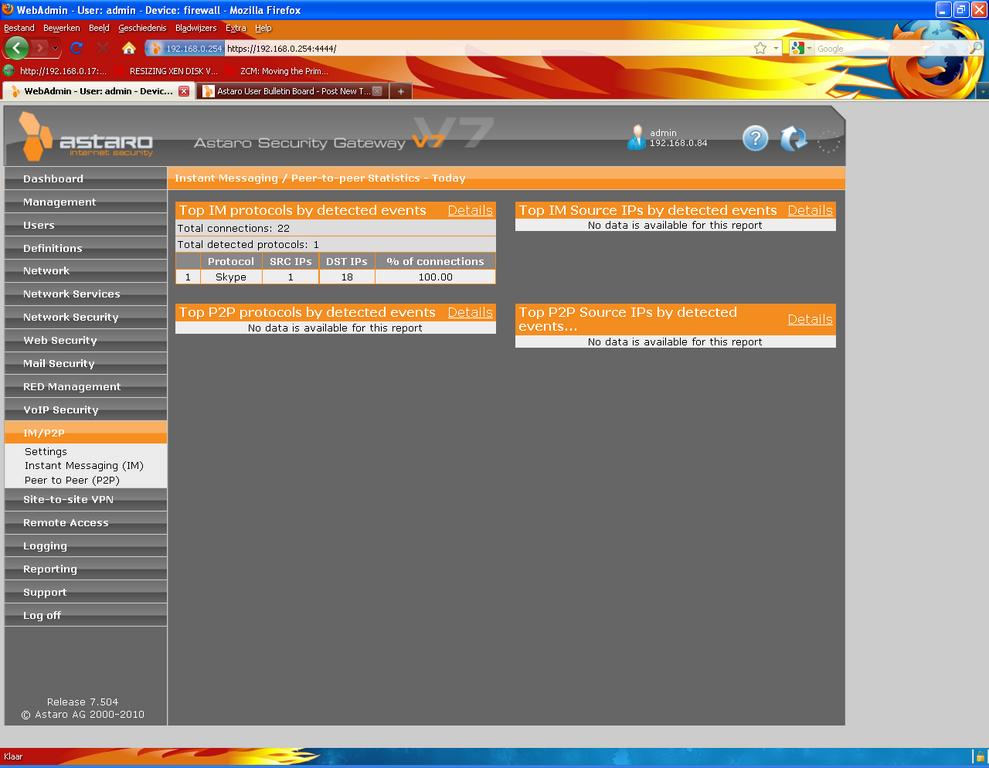This screenshot has height=768, width=989.
Task: Open the Geschiedenis menu
Action: click(x=140, y=28)
